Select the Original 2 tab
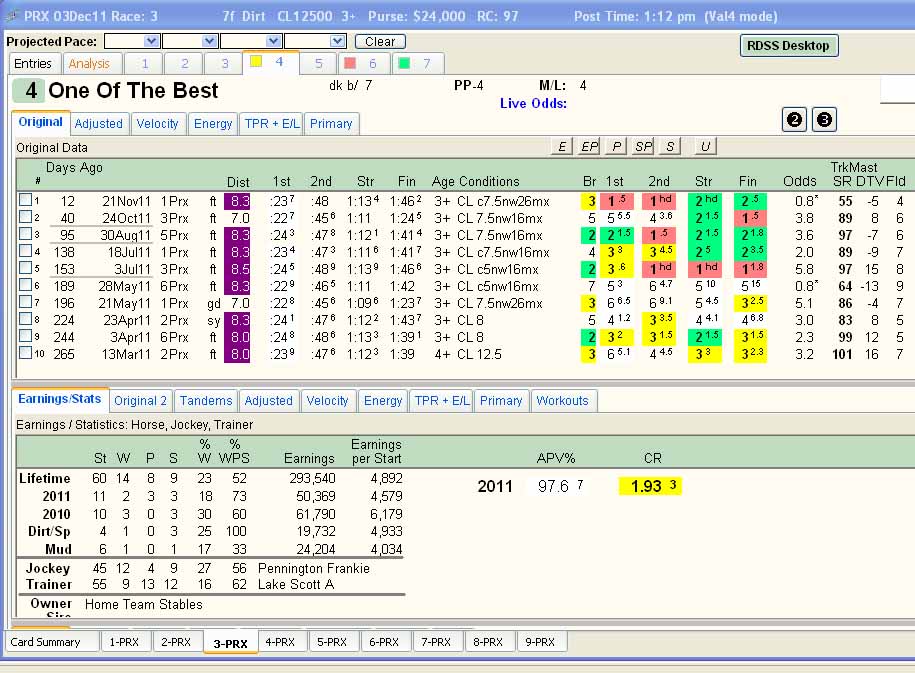This screenshot has width=915, height=673. tap(141, 401)
